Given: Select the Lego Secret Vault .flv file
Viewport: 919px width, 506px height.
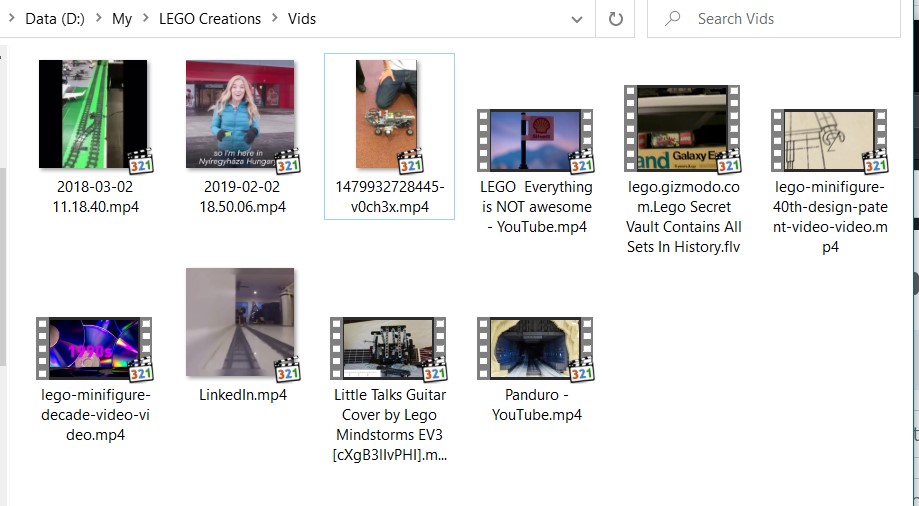Looking at the screenshot, I should (683, 129).
